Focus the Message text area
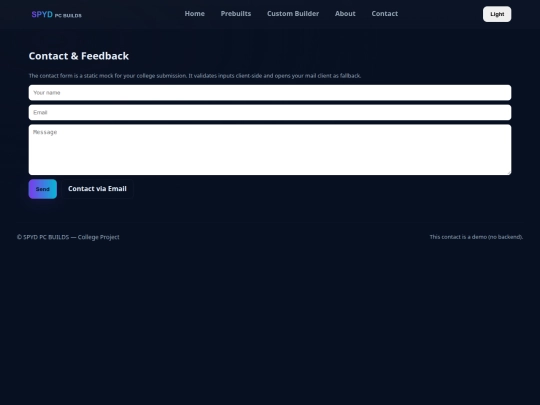 click(270, 150)
